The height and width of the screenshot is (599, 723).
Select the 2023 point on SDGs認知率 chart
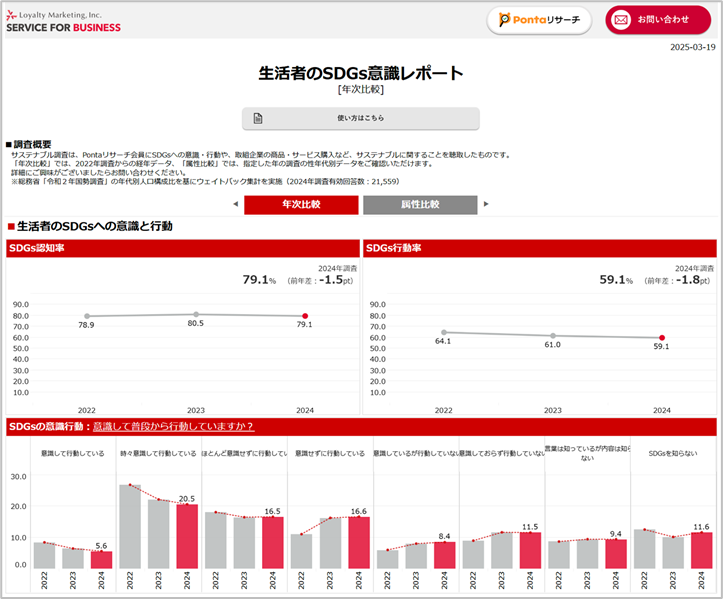[196, 314]
